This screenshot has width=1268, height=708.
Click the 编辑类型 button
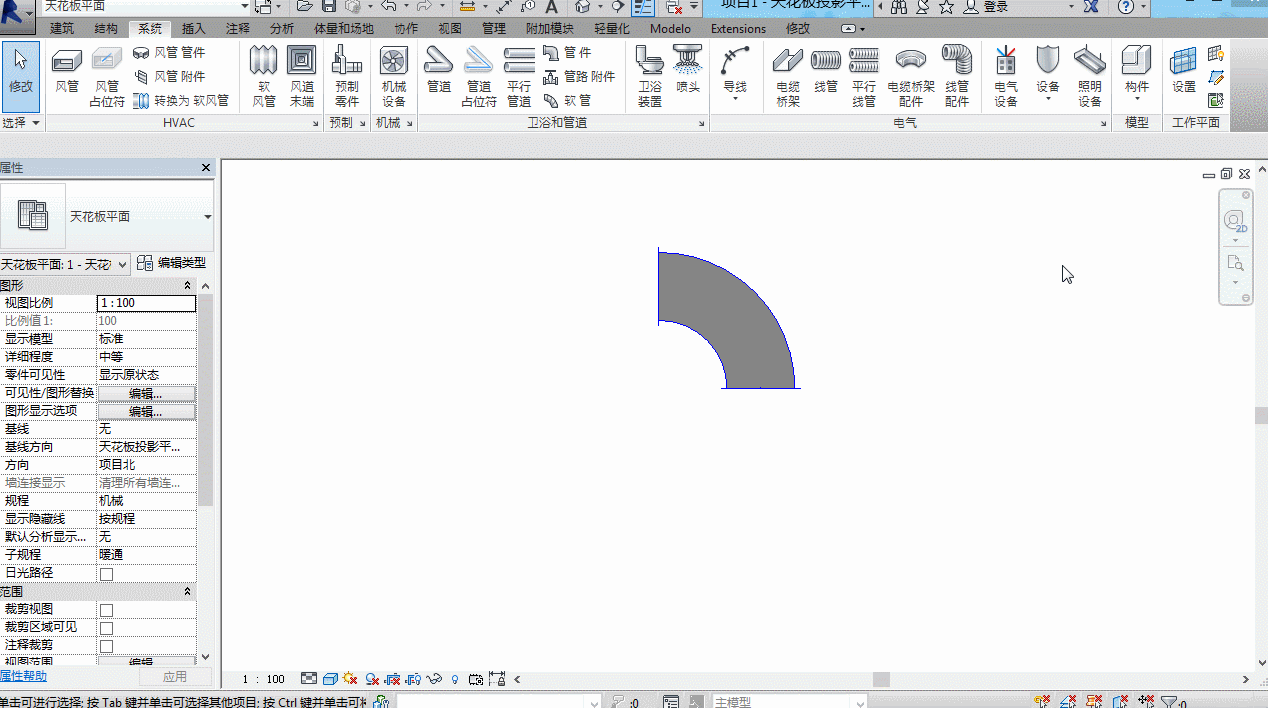pyautogui.click(x=172, y=263)
